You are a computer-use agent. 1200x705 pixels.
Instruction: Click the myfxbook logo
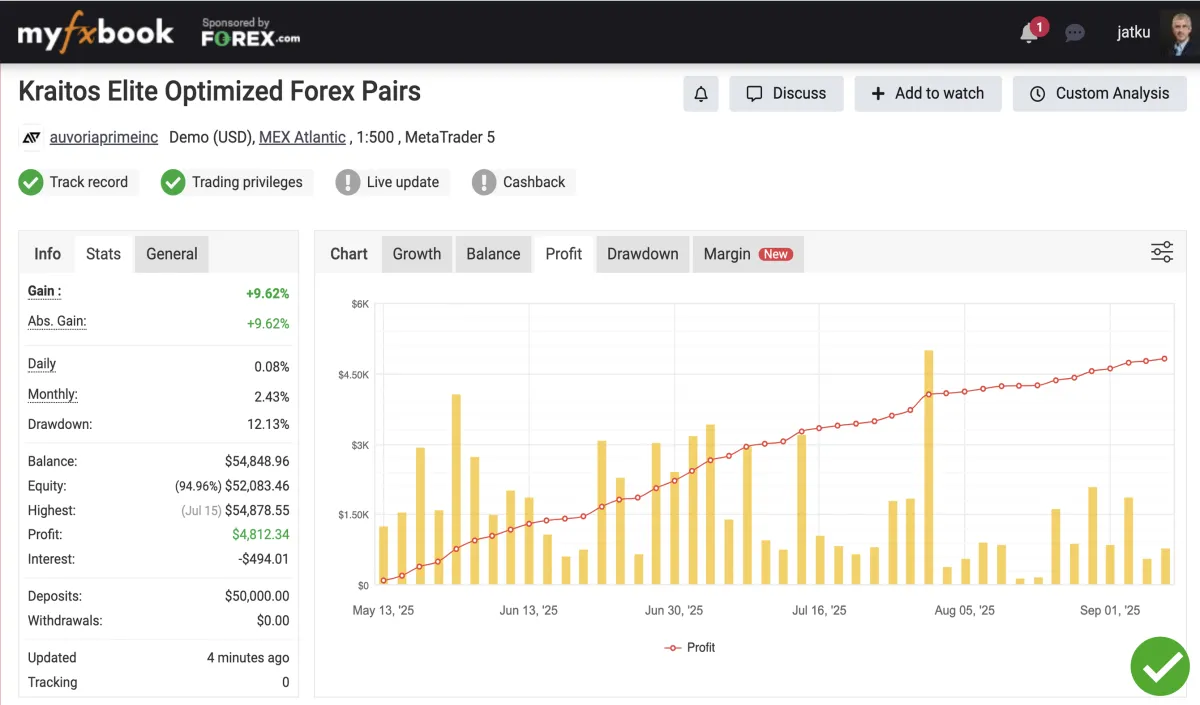96,33
